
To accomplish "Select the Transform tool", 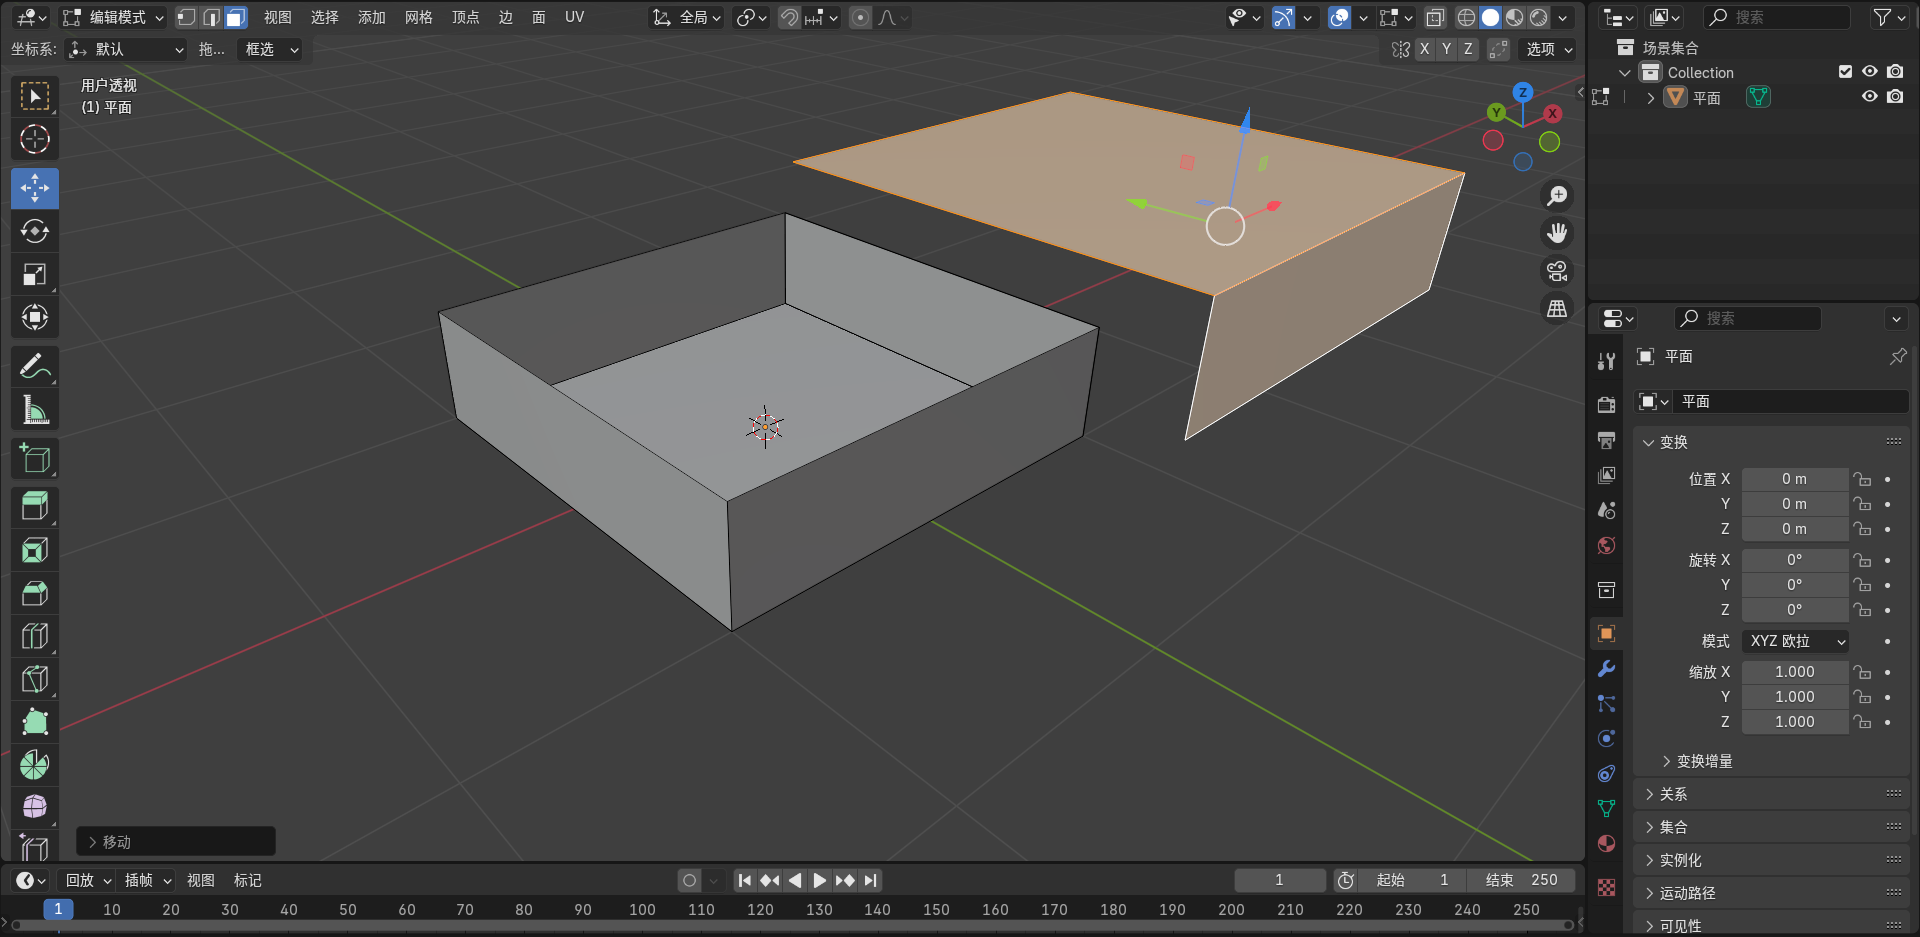I will (x=35, y=317).
